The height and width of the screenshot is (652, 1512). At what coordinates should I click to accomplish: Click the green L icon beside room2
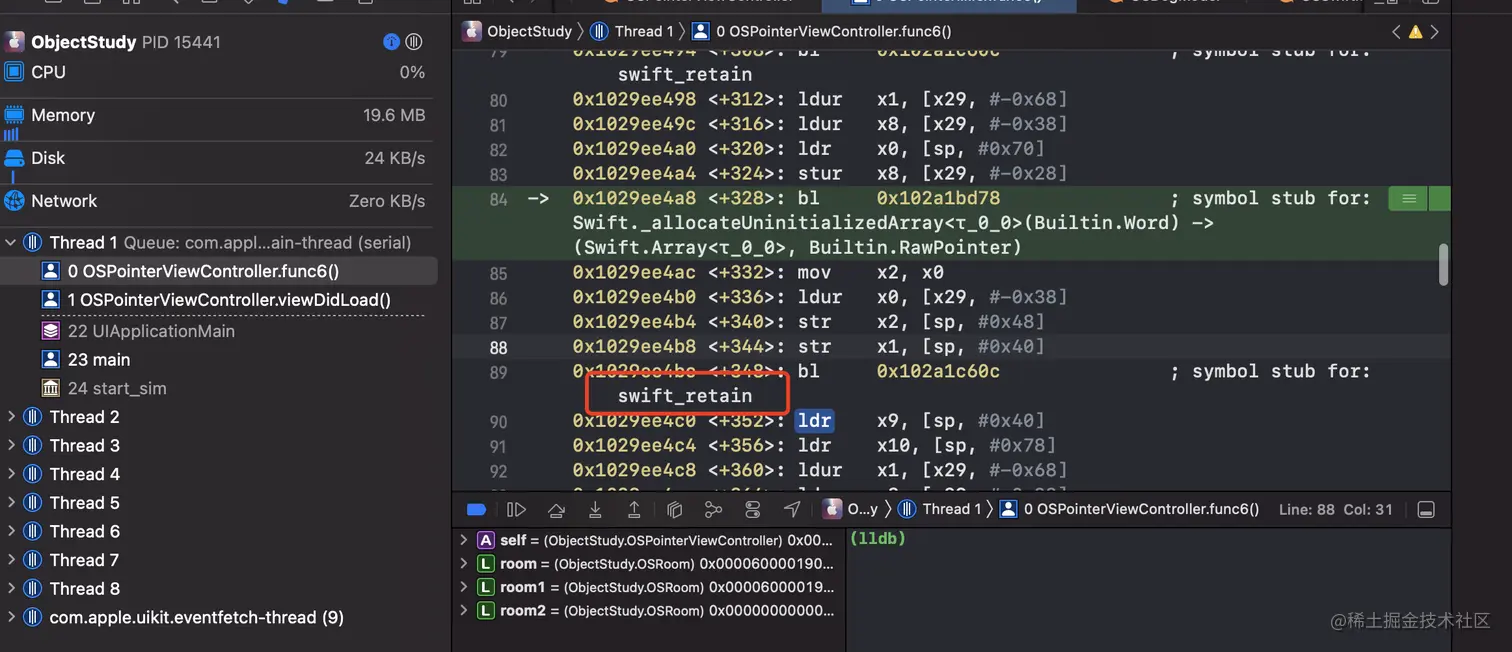click(x=486, y=610)
